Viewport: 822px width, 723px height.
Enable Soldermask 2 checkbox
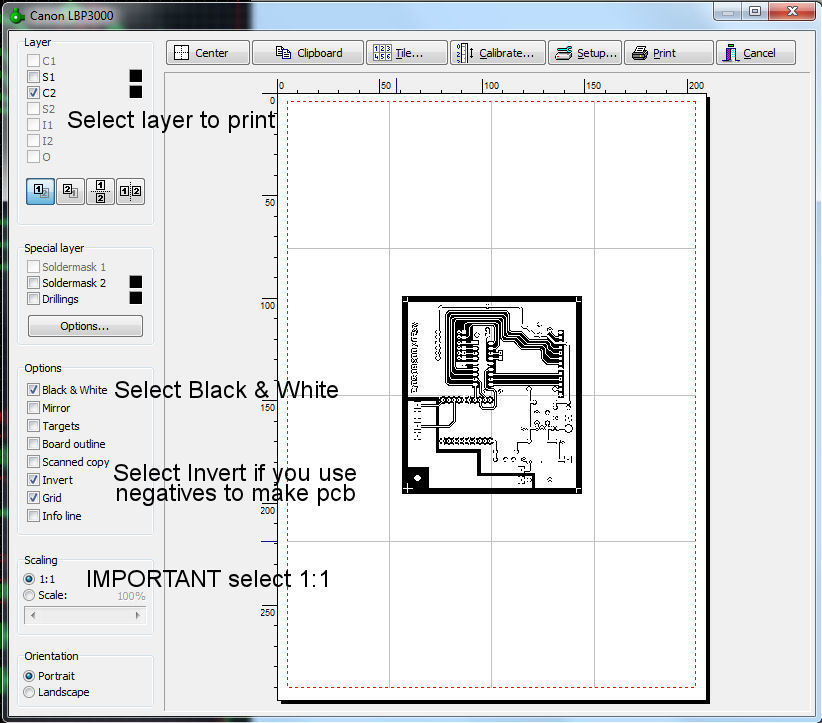[x=34, y=283]
